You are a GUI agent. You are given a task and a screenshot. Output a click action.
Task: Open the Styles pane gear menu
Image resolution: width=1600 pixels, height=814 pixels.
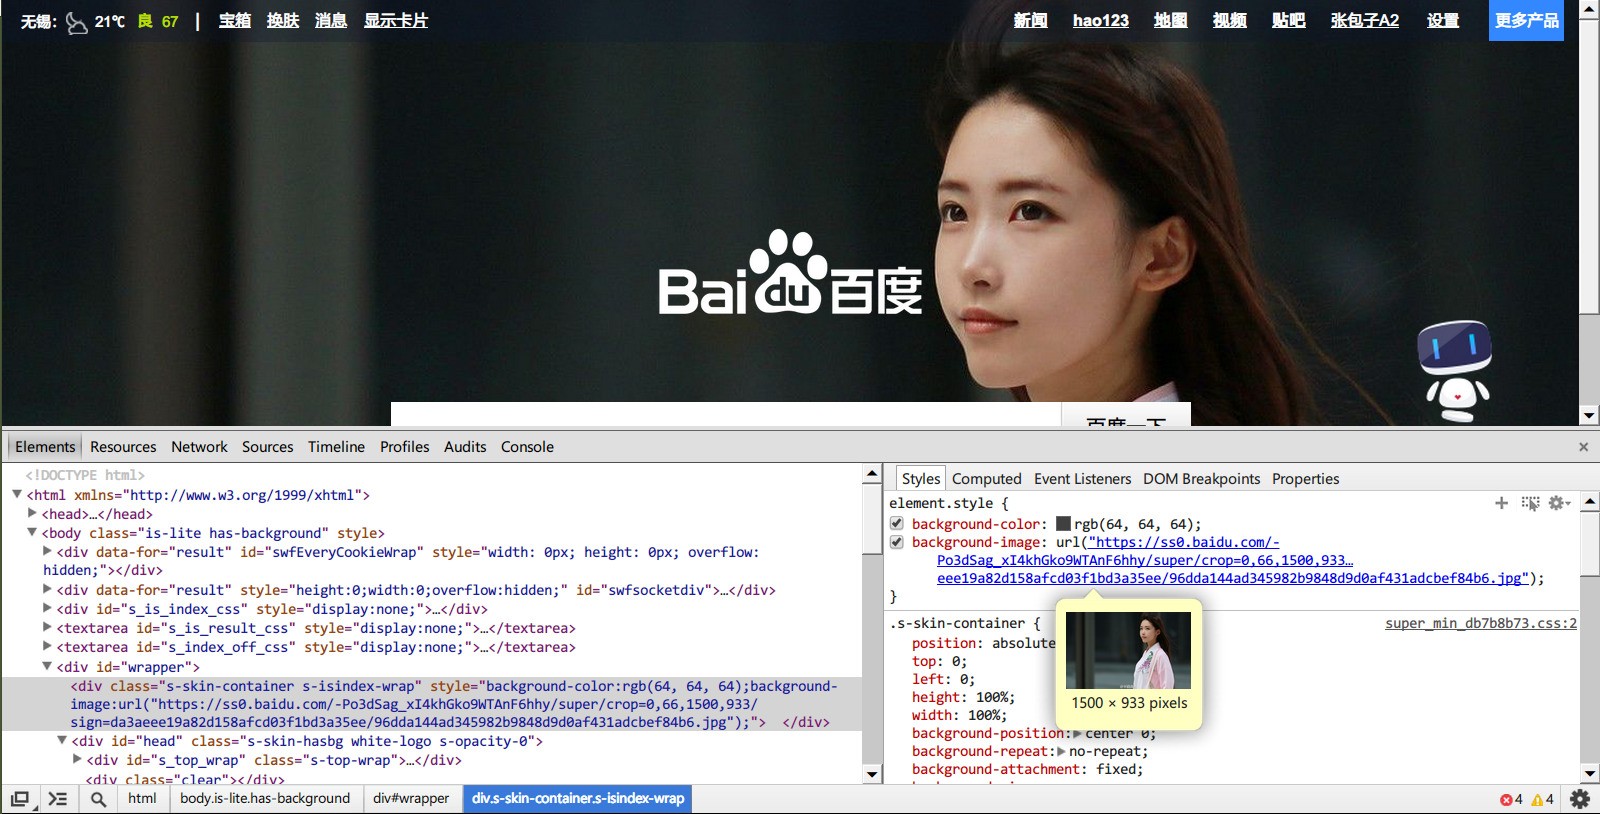pos(1559,503)
